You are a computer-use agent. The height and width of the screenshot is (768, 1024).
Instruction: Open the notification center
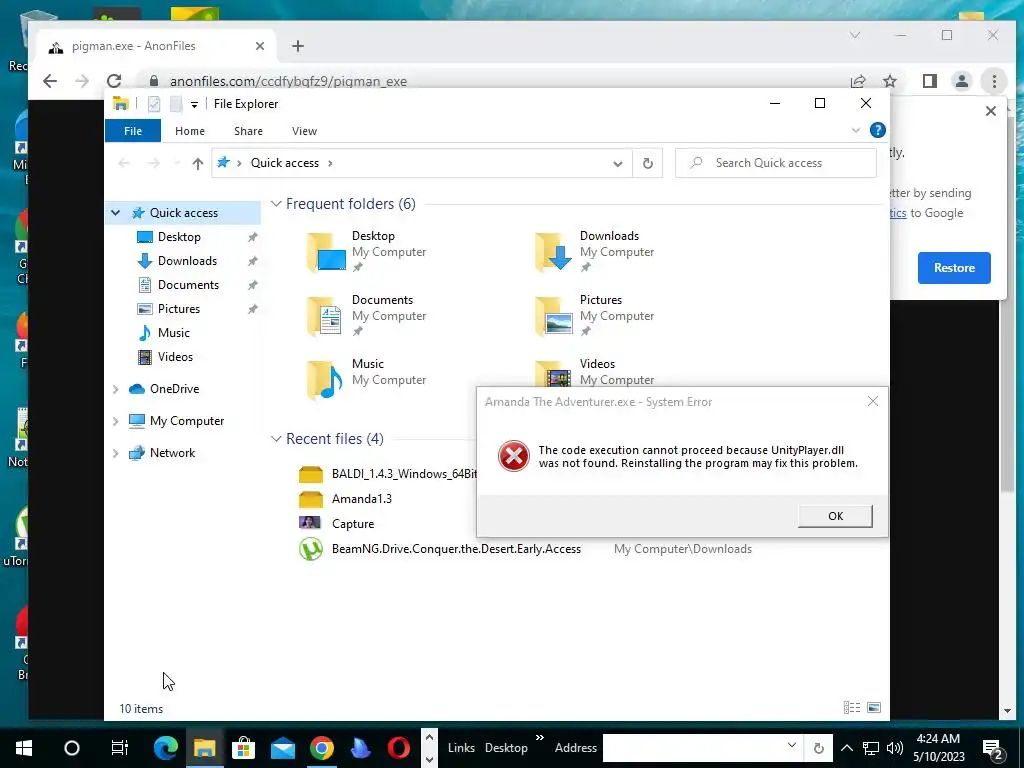pyautogui.click(x=993, y=748)
